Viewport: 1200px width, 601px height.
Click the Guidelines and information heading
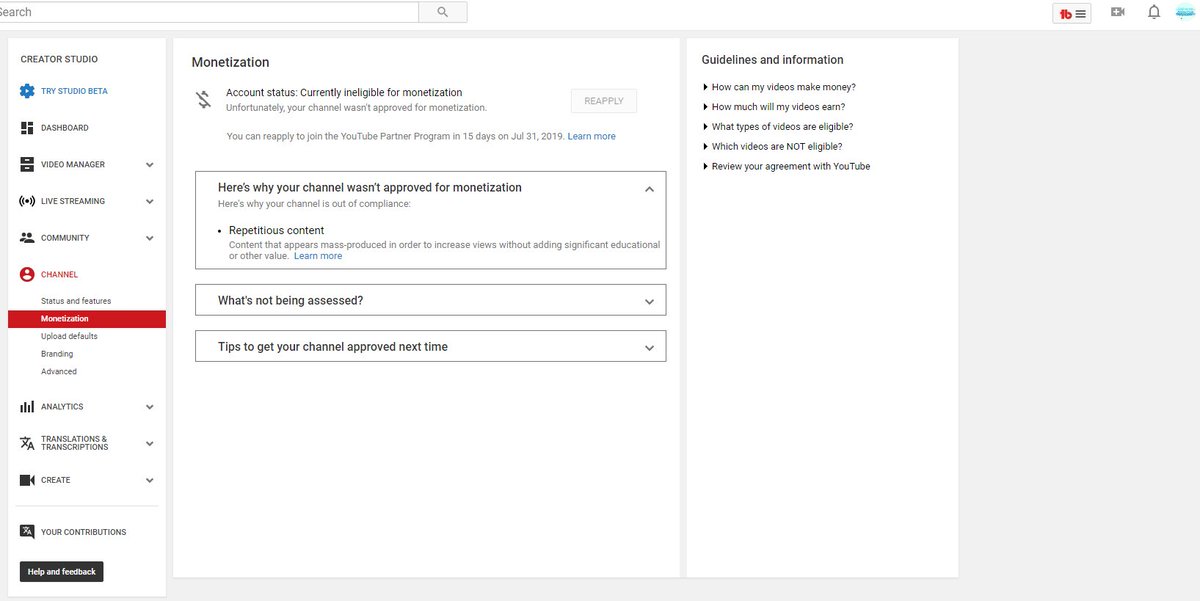[773, 60]
